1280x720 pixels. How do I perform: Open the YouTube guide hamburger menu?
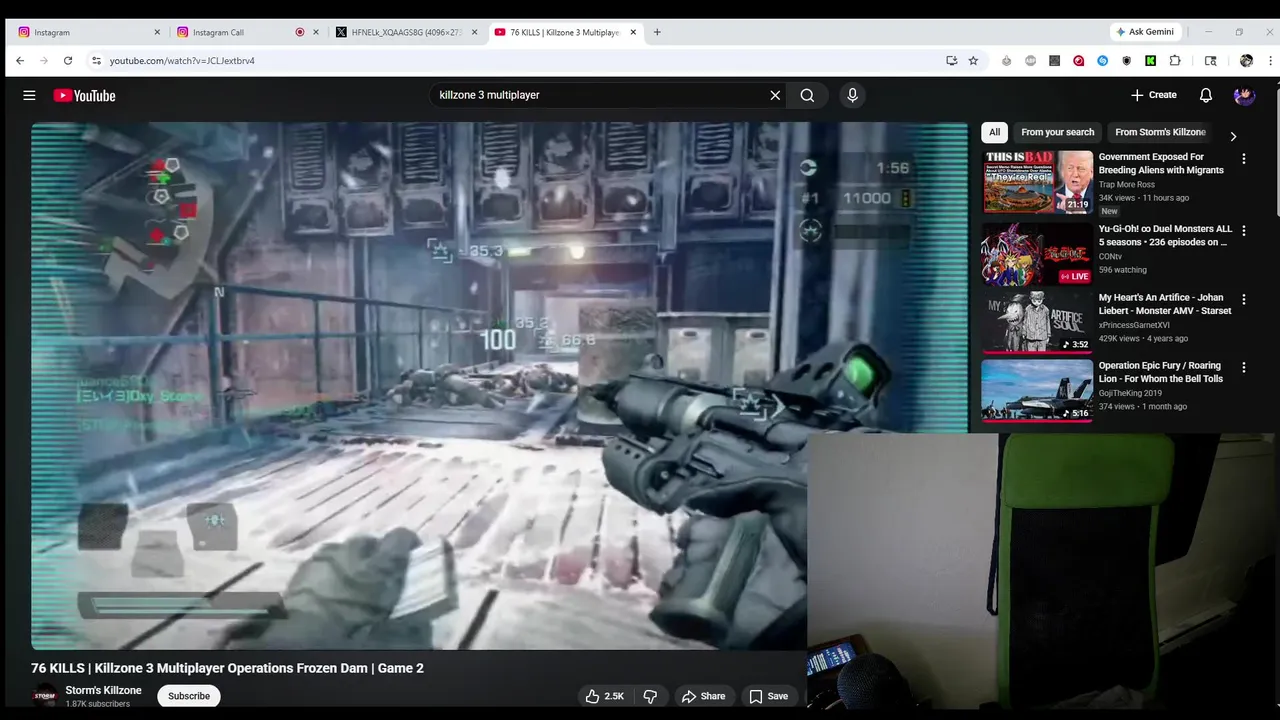tap(29, 95)
